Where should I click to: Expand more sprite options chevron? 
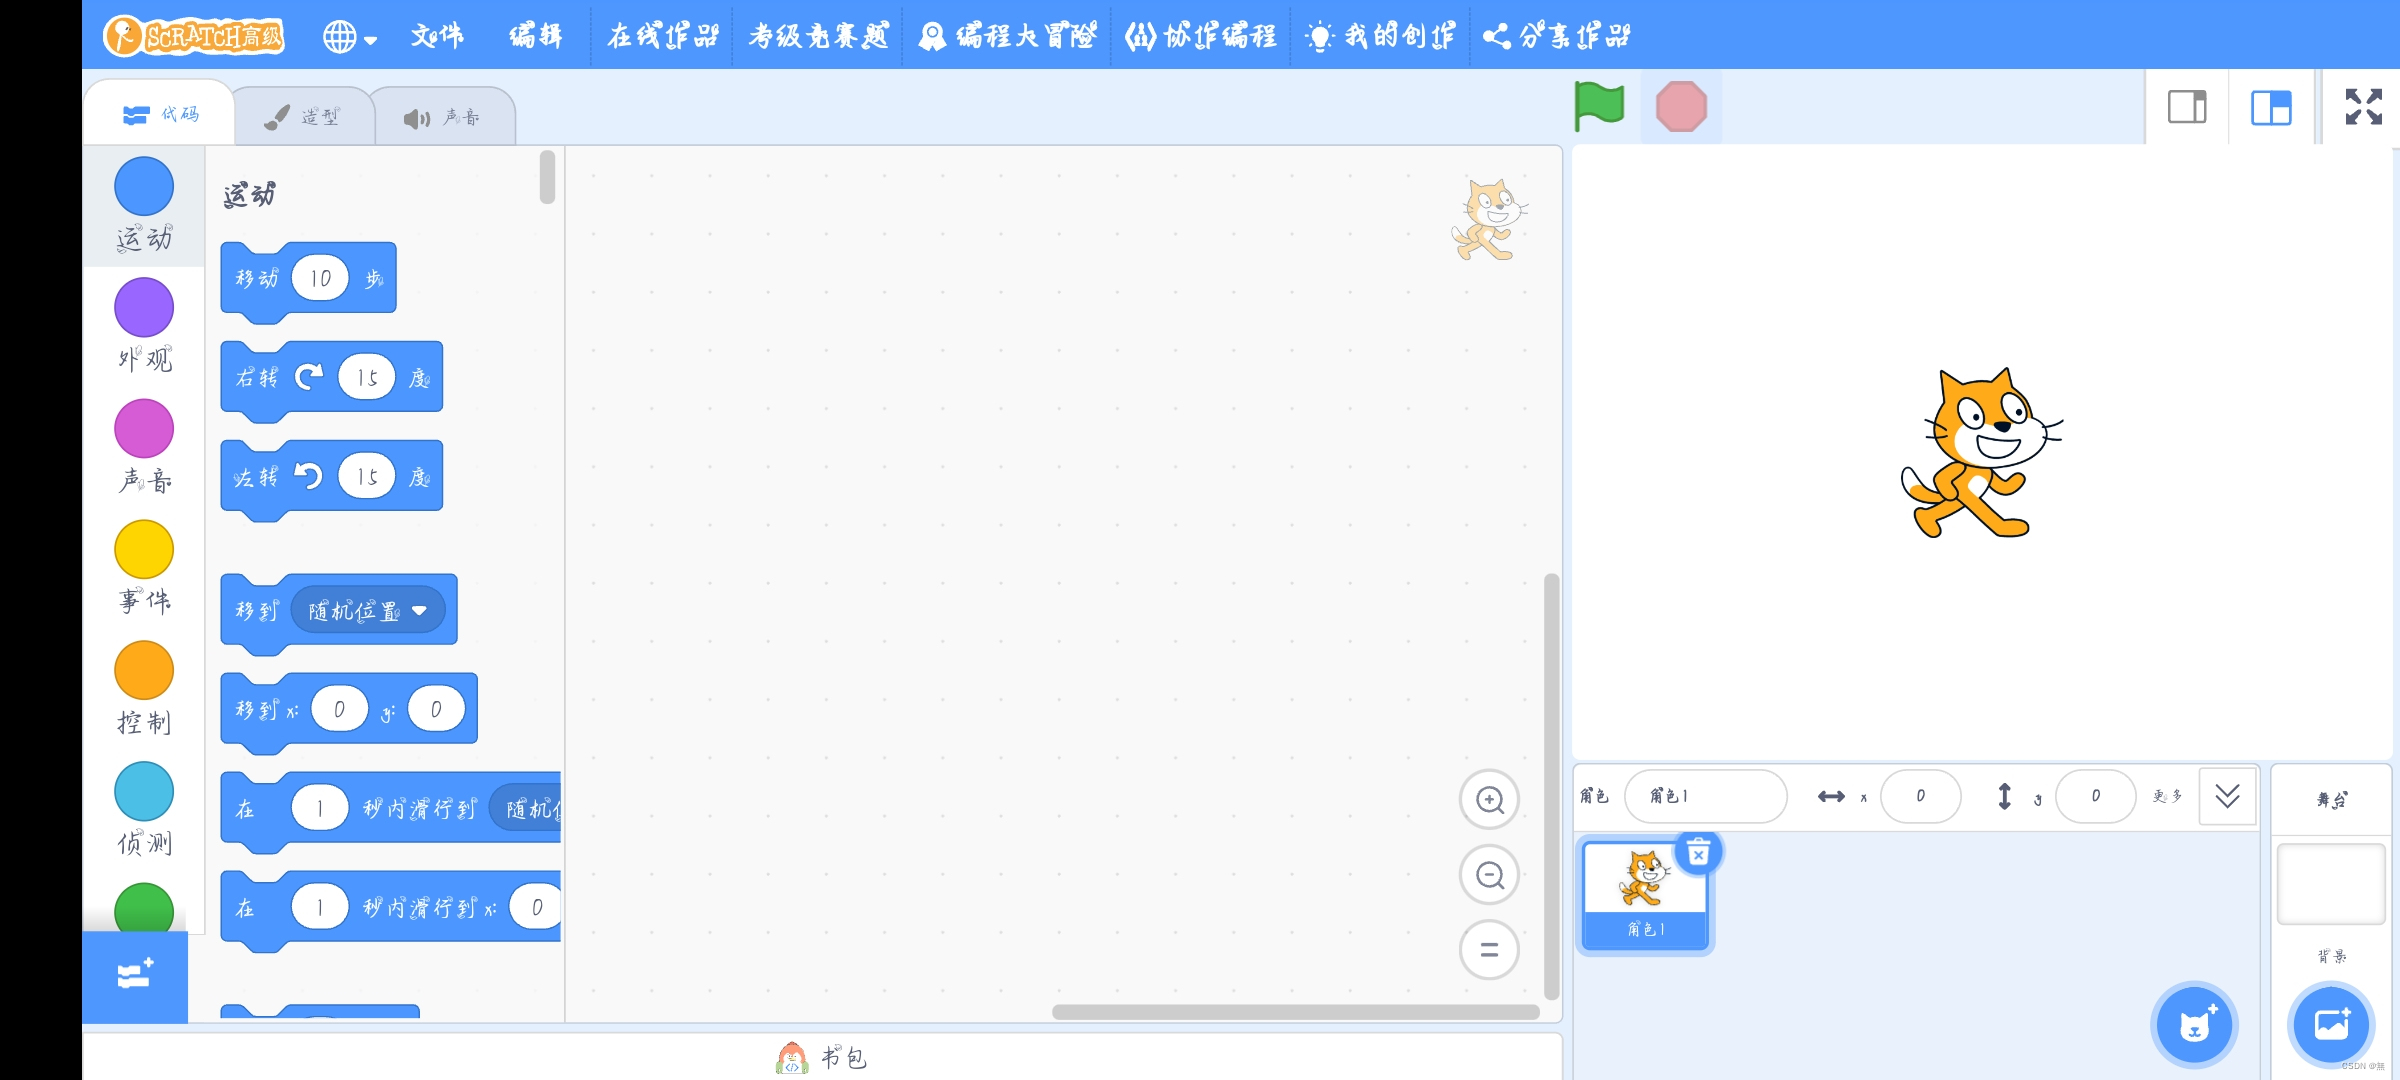click(2227, 796)
